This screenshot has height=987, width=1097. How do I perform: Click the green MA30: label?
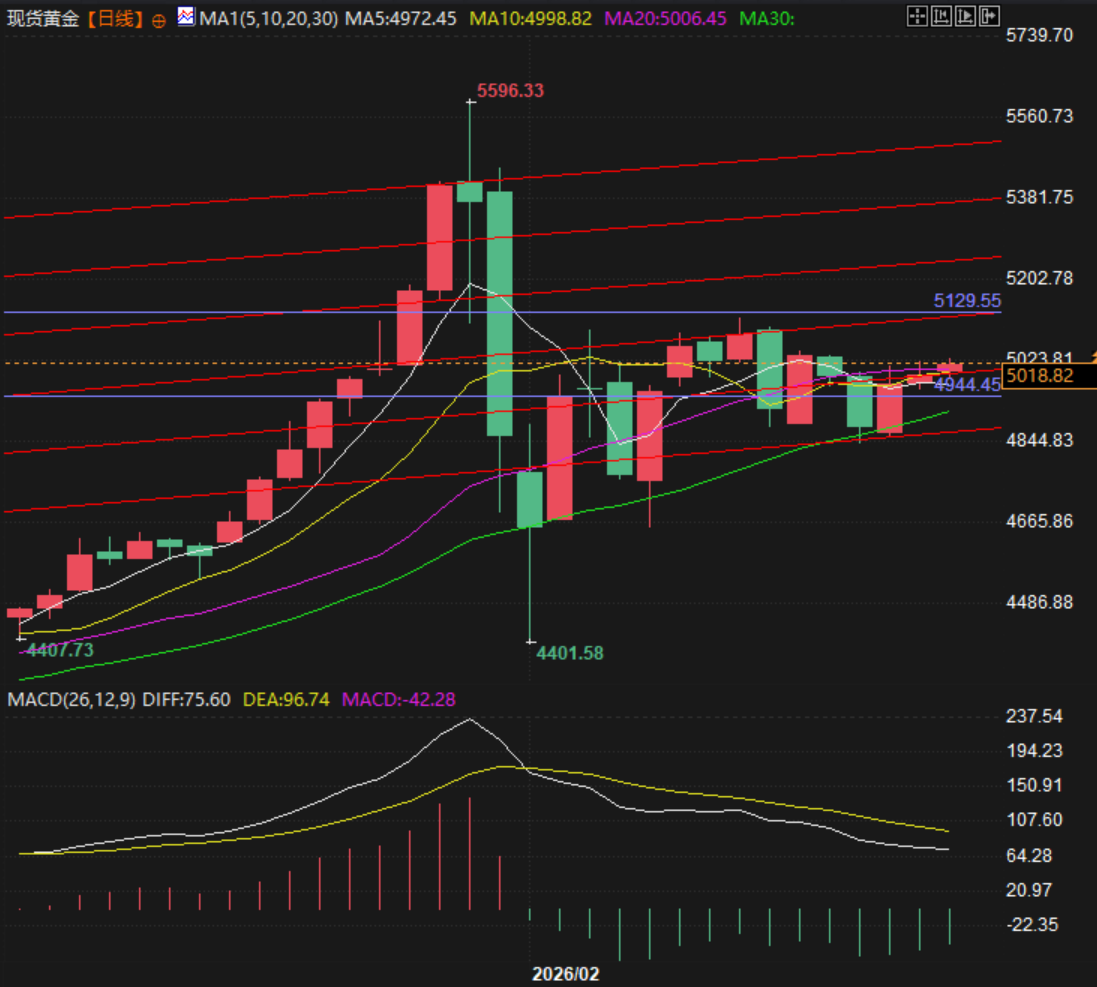click(x=767, y=19)
